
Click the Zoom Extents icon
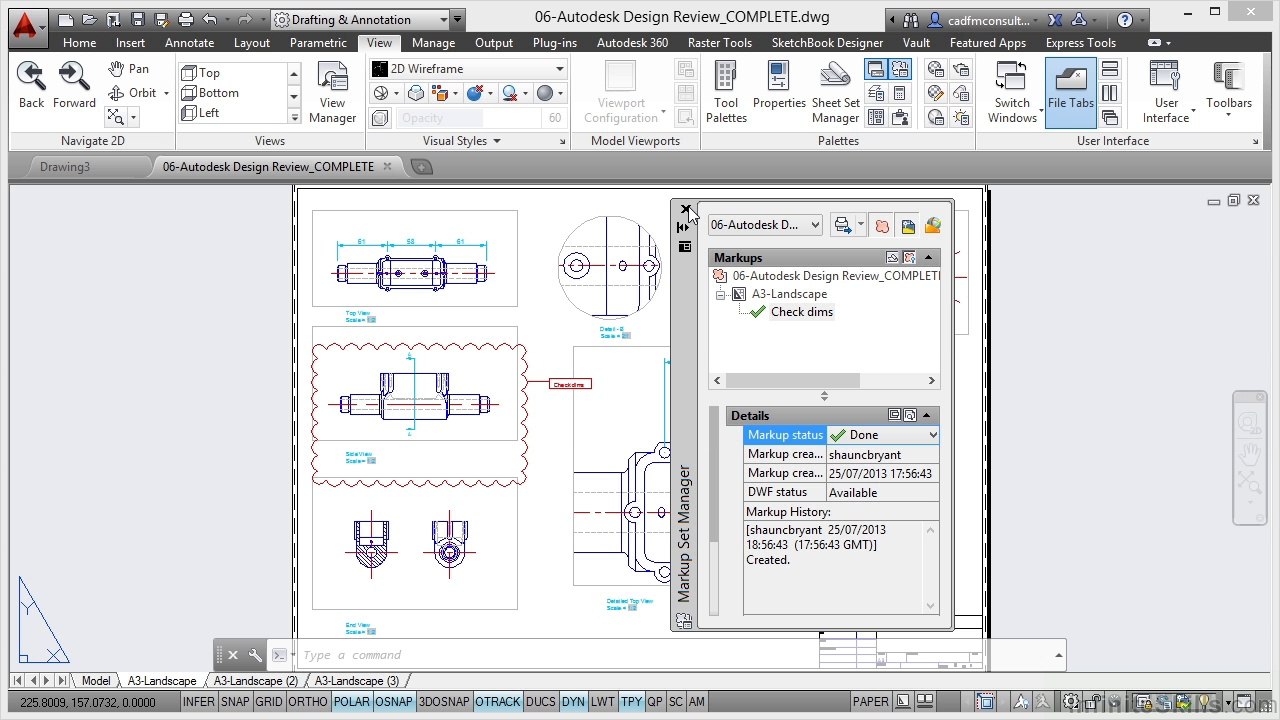(x=115, y=117)
